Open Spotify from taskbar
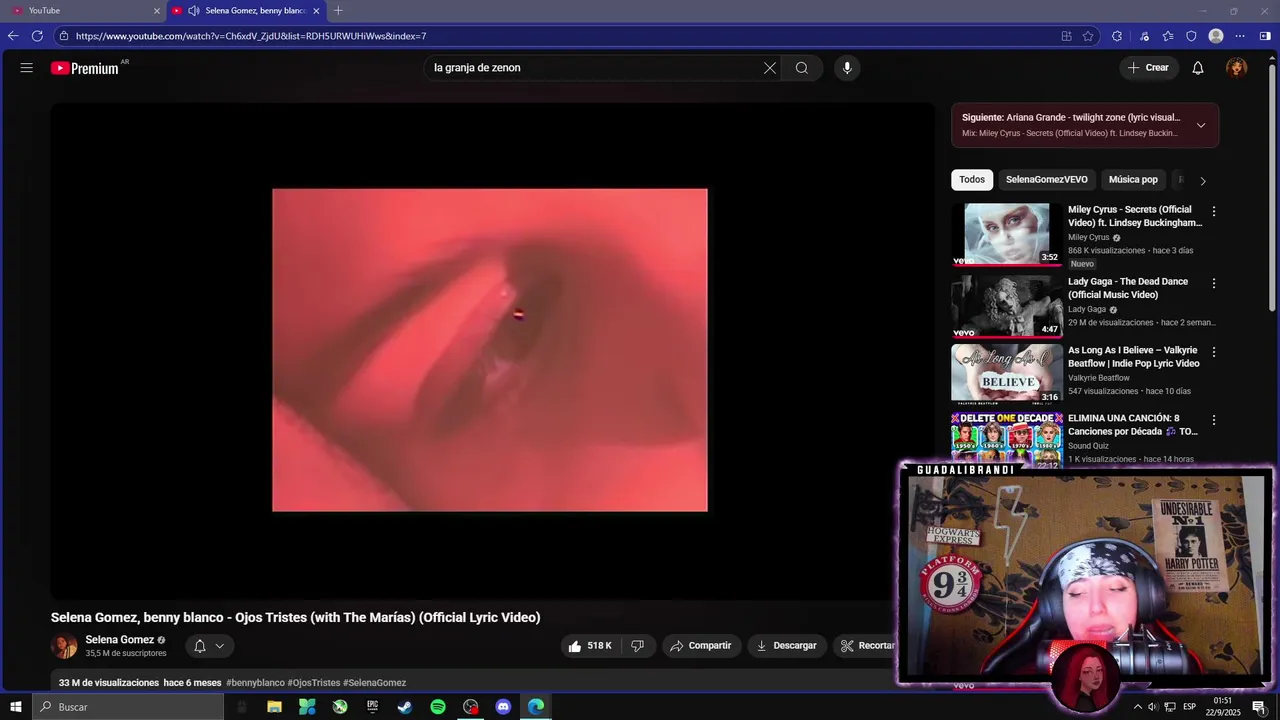The height and width of the screenshot is (720, 1280). point(438,707)
